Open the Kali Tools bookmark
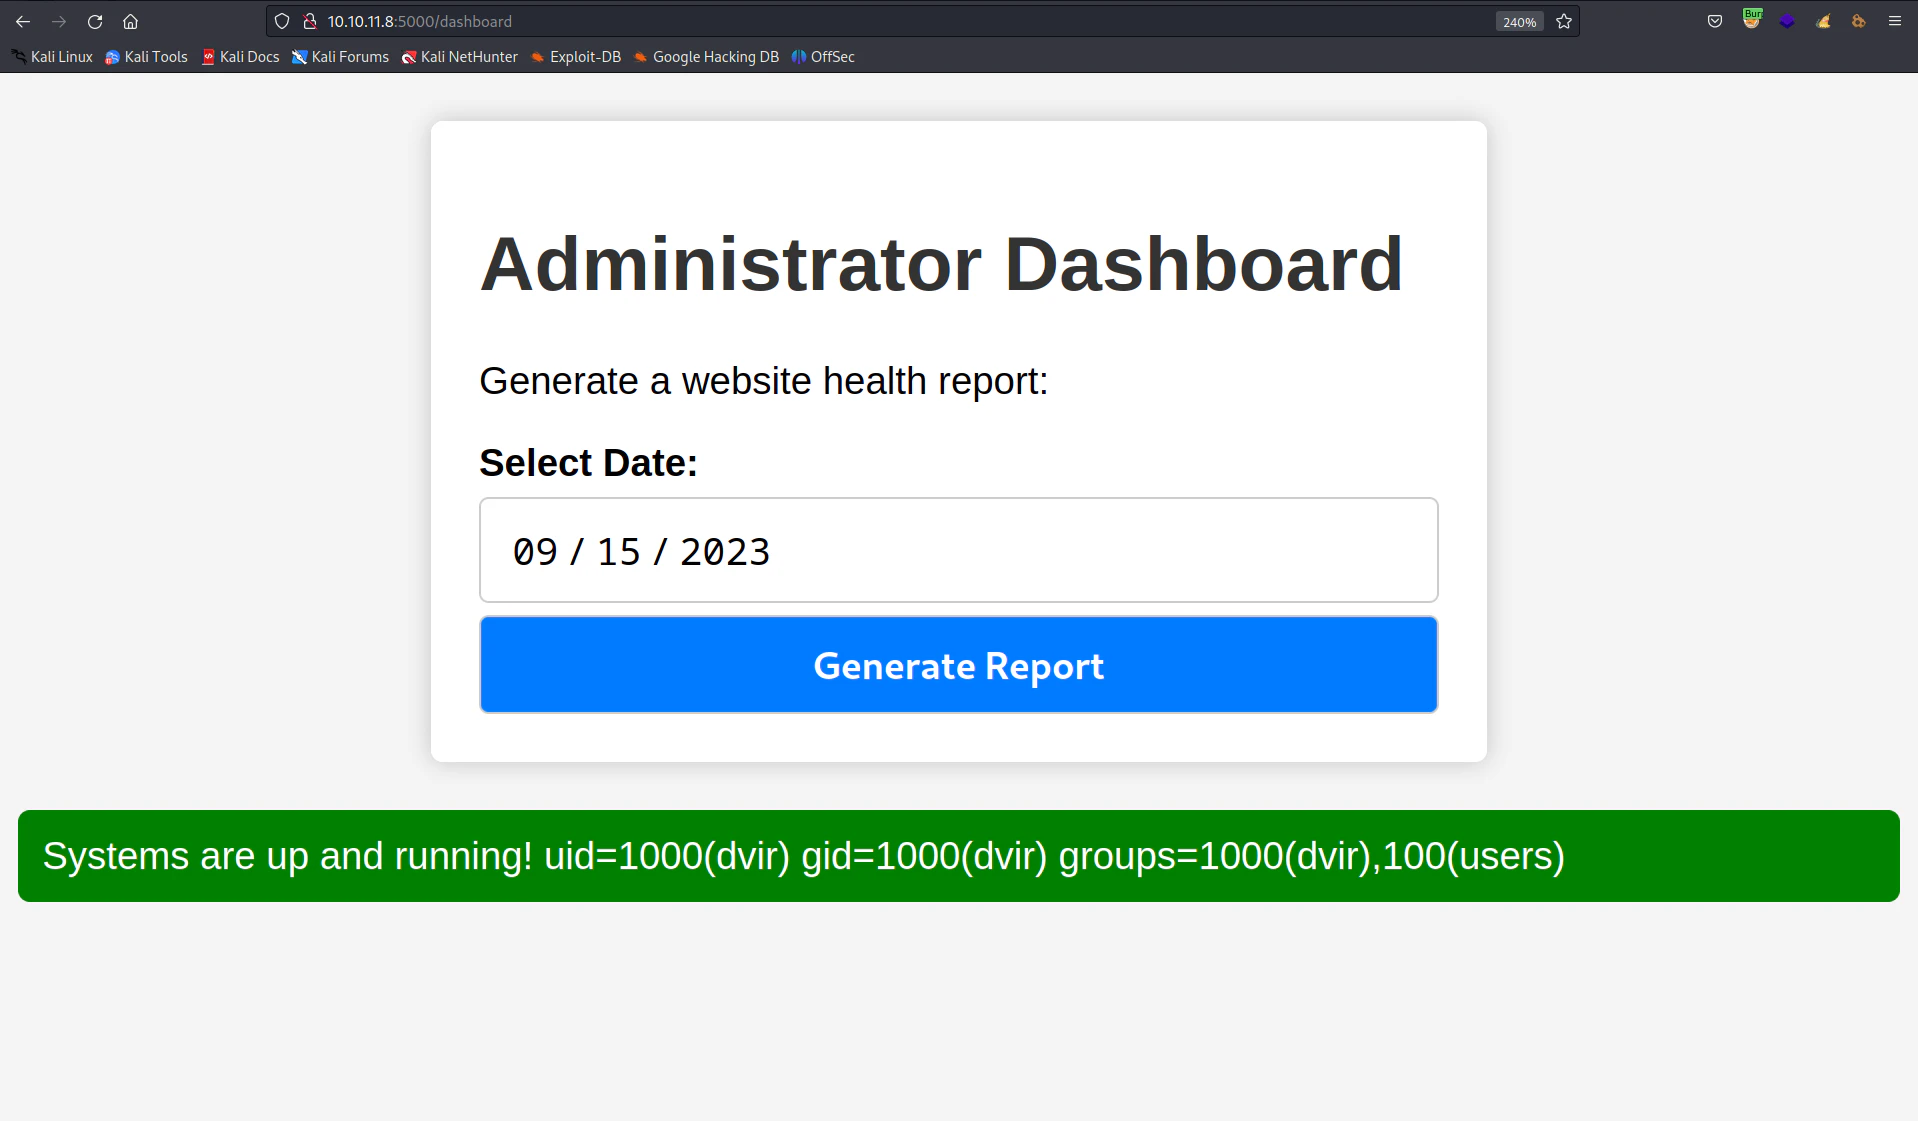 click(x=147, y=57)
